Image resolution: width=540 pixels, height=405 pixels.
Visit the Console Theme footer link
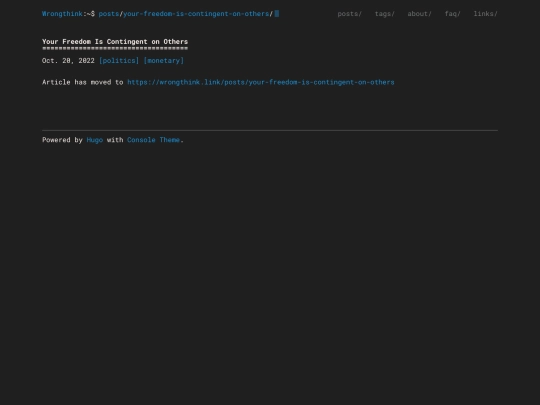[x=153, y=140]
